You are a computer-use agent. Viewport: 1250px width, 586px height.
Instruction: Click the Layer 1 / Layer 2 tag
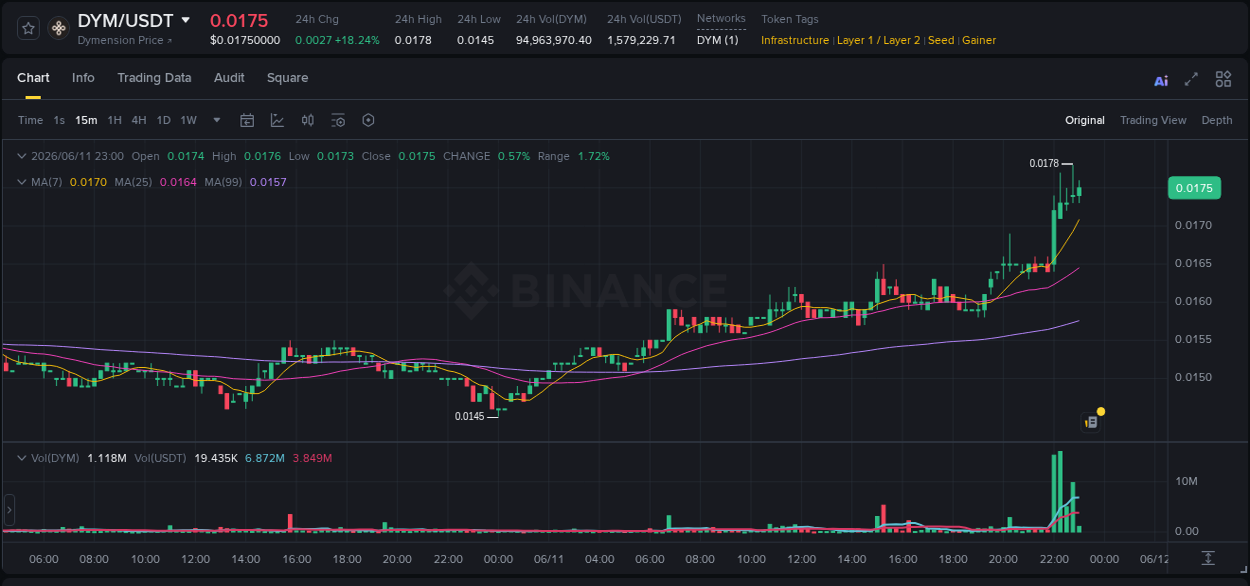(x=878, y=40)
